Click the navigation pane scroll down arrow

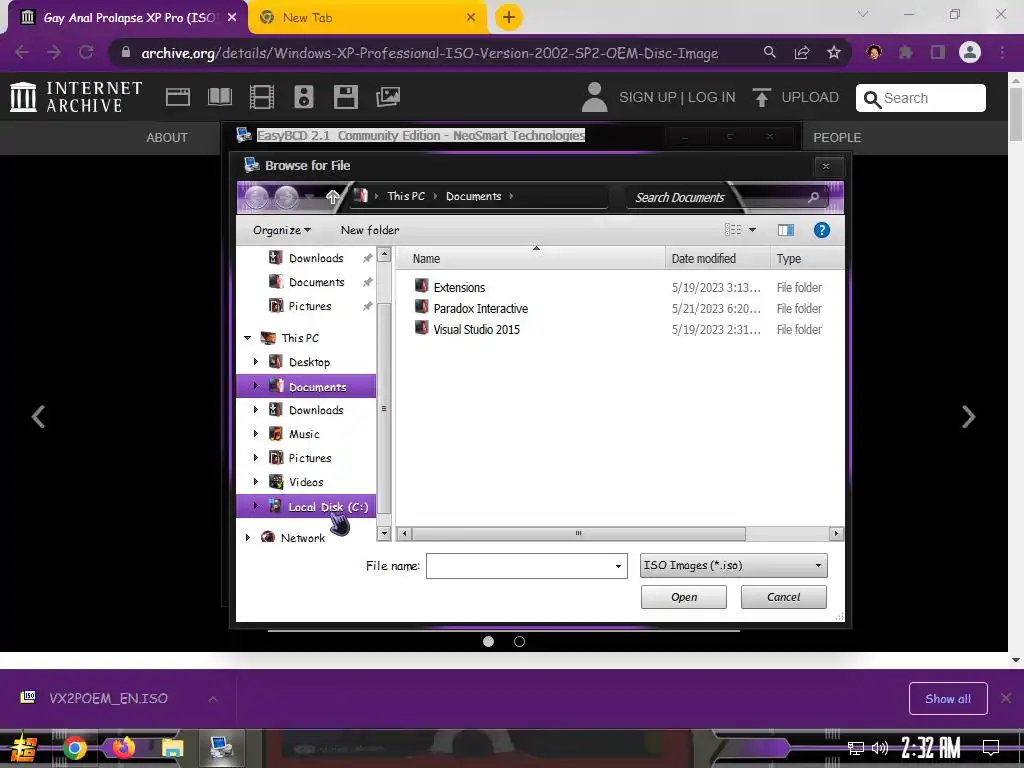click(384, 533)
